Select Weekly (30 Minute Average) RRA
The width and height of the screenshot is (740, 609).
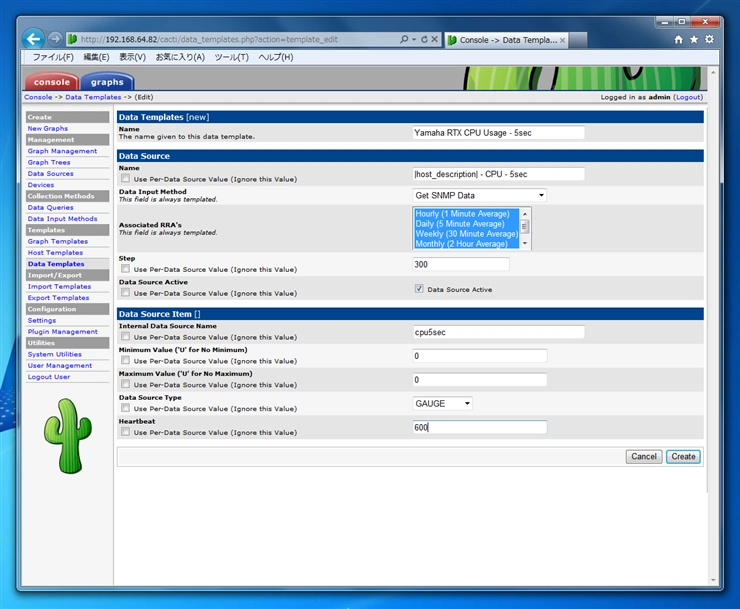466,234
